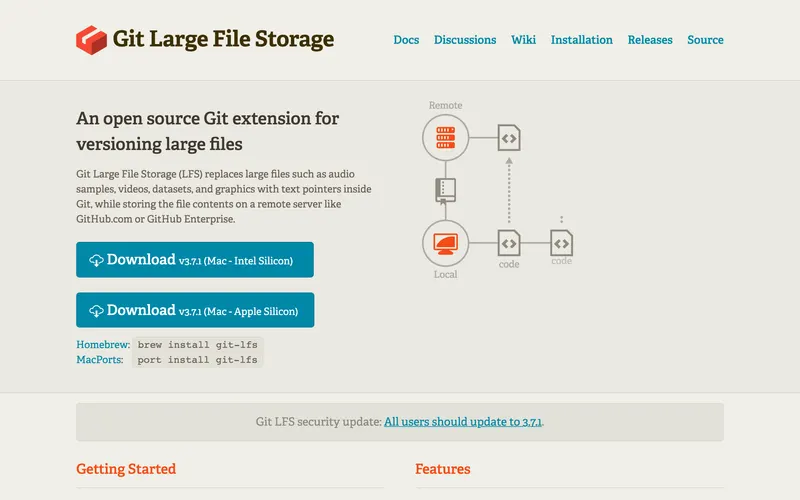Click the 'Remote' label in diagram
Viewport: 800px width, 500px height.
tap(445, 105)
